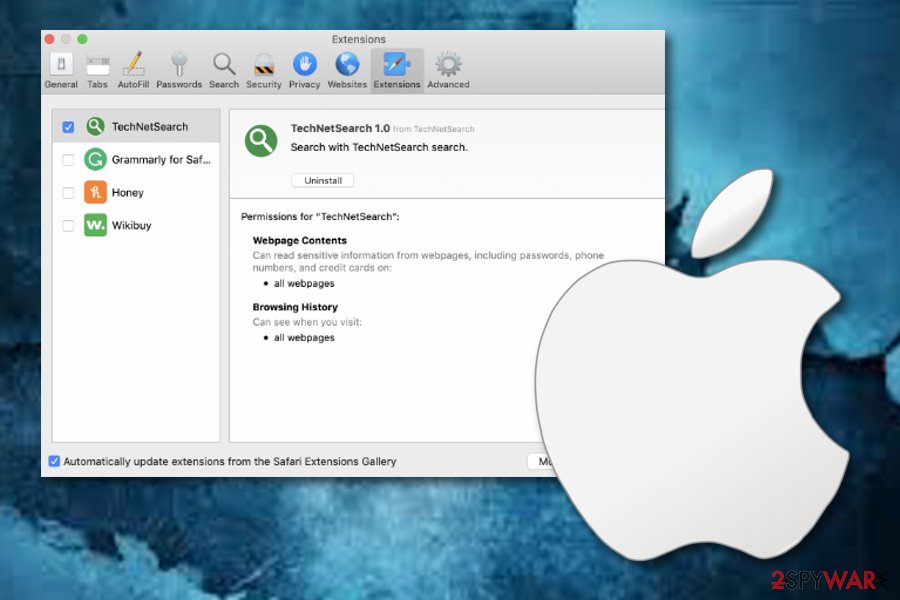The width and height of the screenshot is (900, 600).
Task: Open the Passwords preferences pane
Action: click(x=179, y=70)
